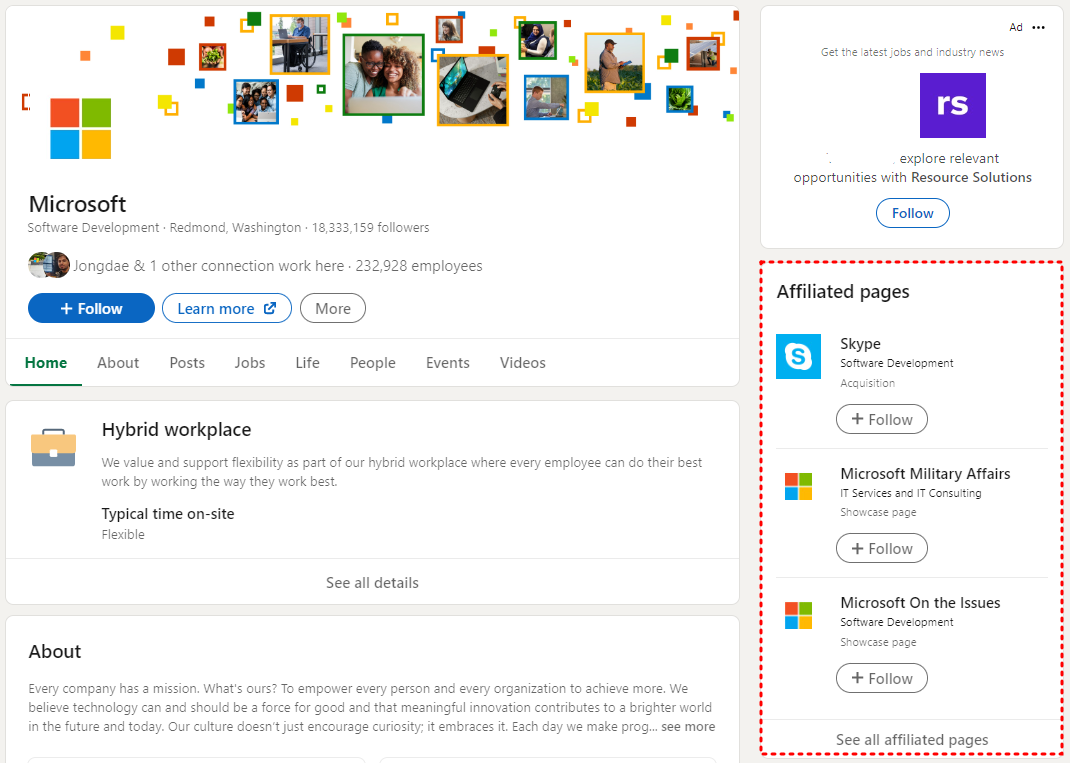The width and height of the screenshot is (1070, 763).
Task: Click the Microsoft four-square company logo
Action: 81,128
